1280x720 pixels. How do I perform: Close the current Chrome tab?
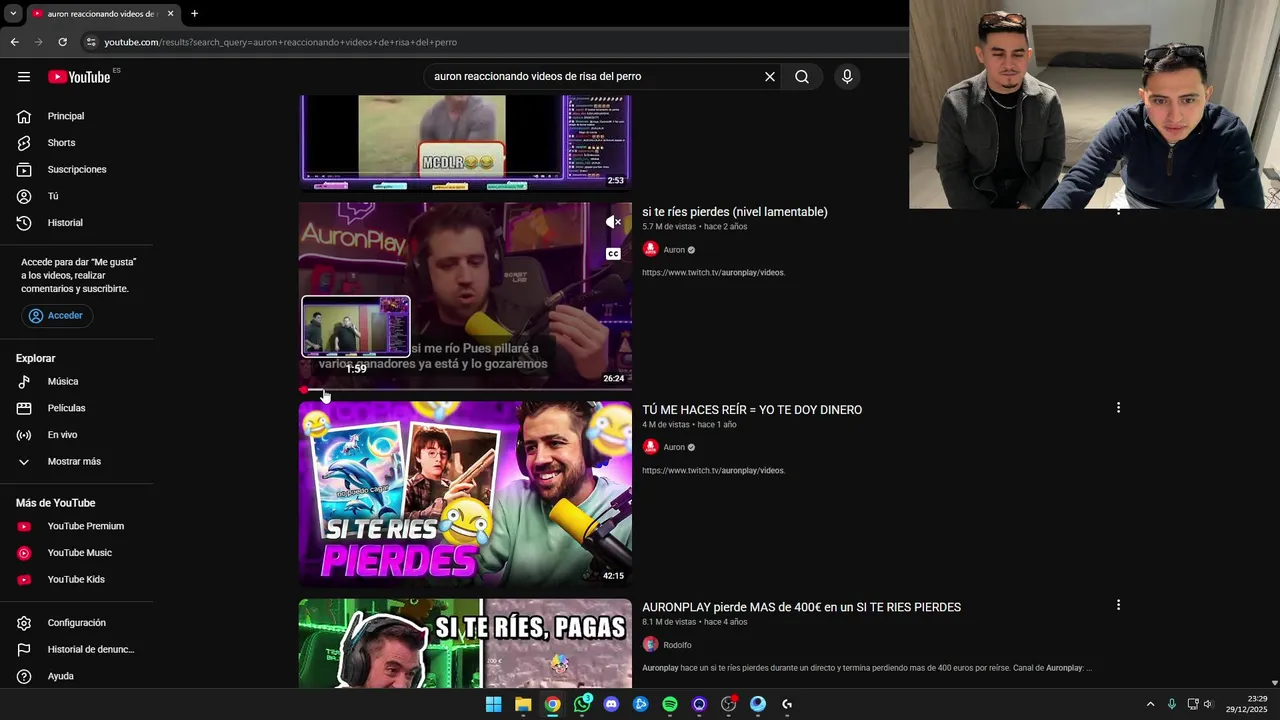(170, 14)
